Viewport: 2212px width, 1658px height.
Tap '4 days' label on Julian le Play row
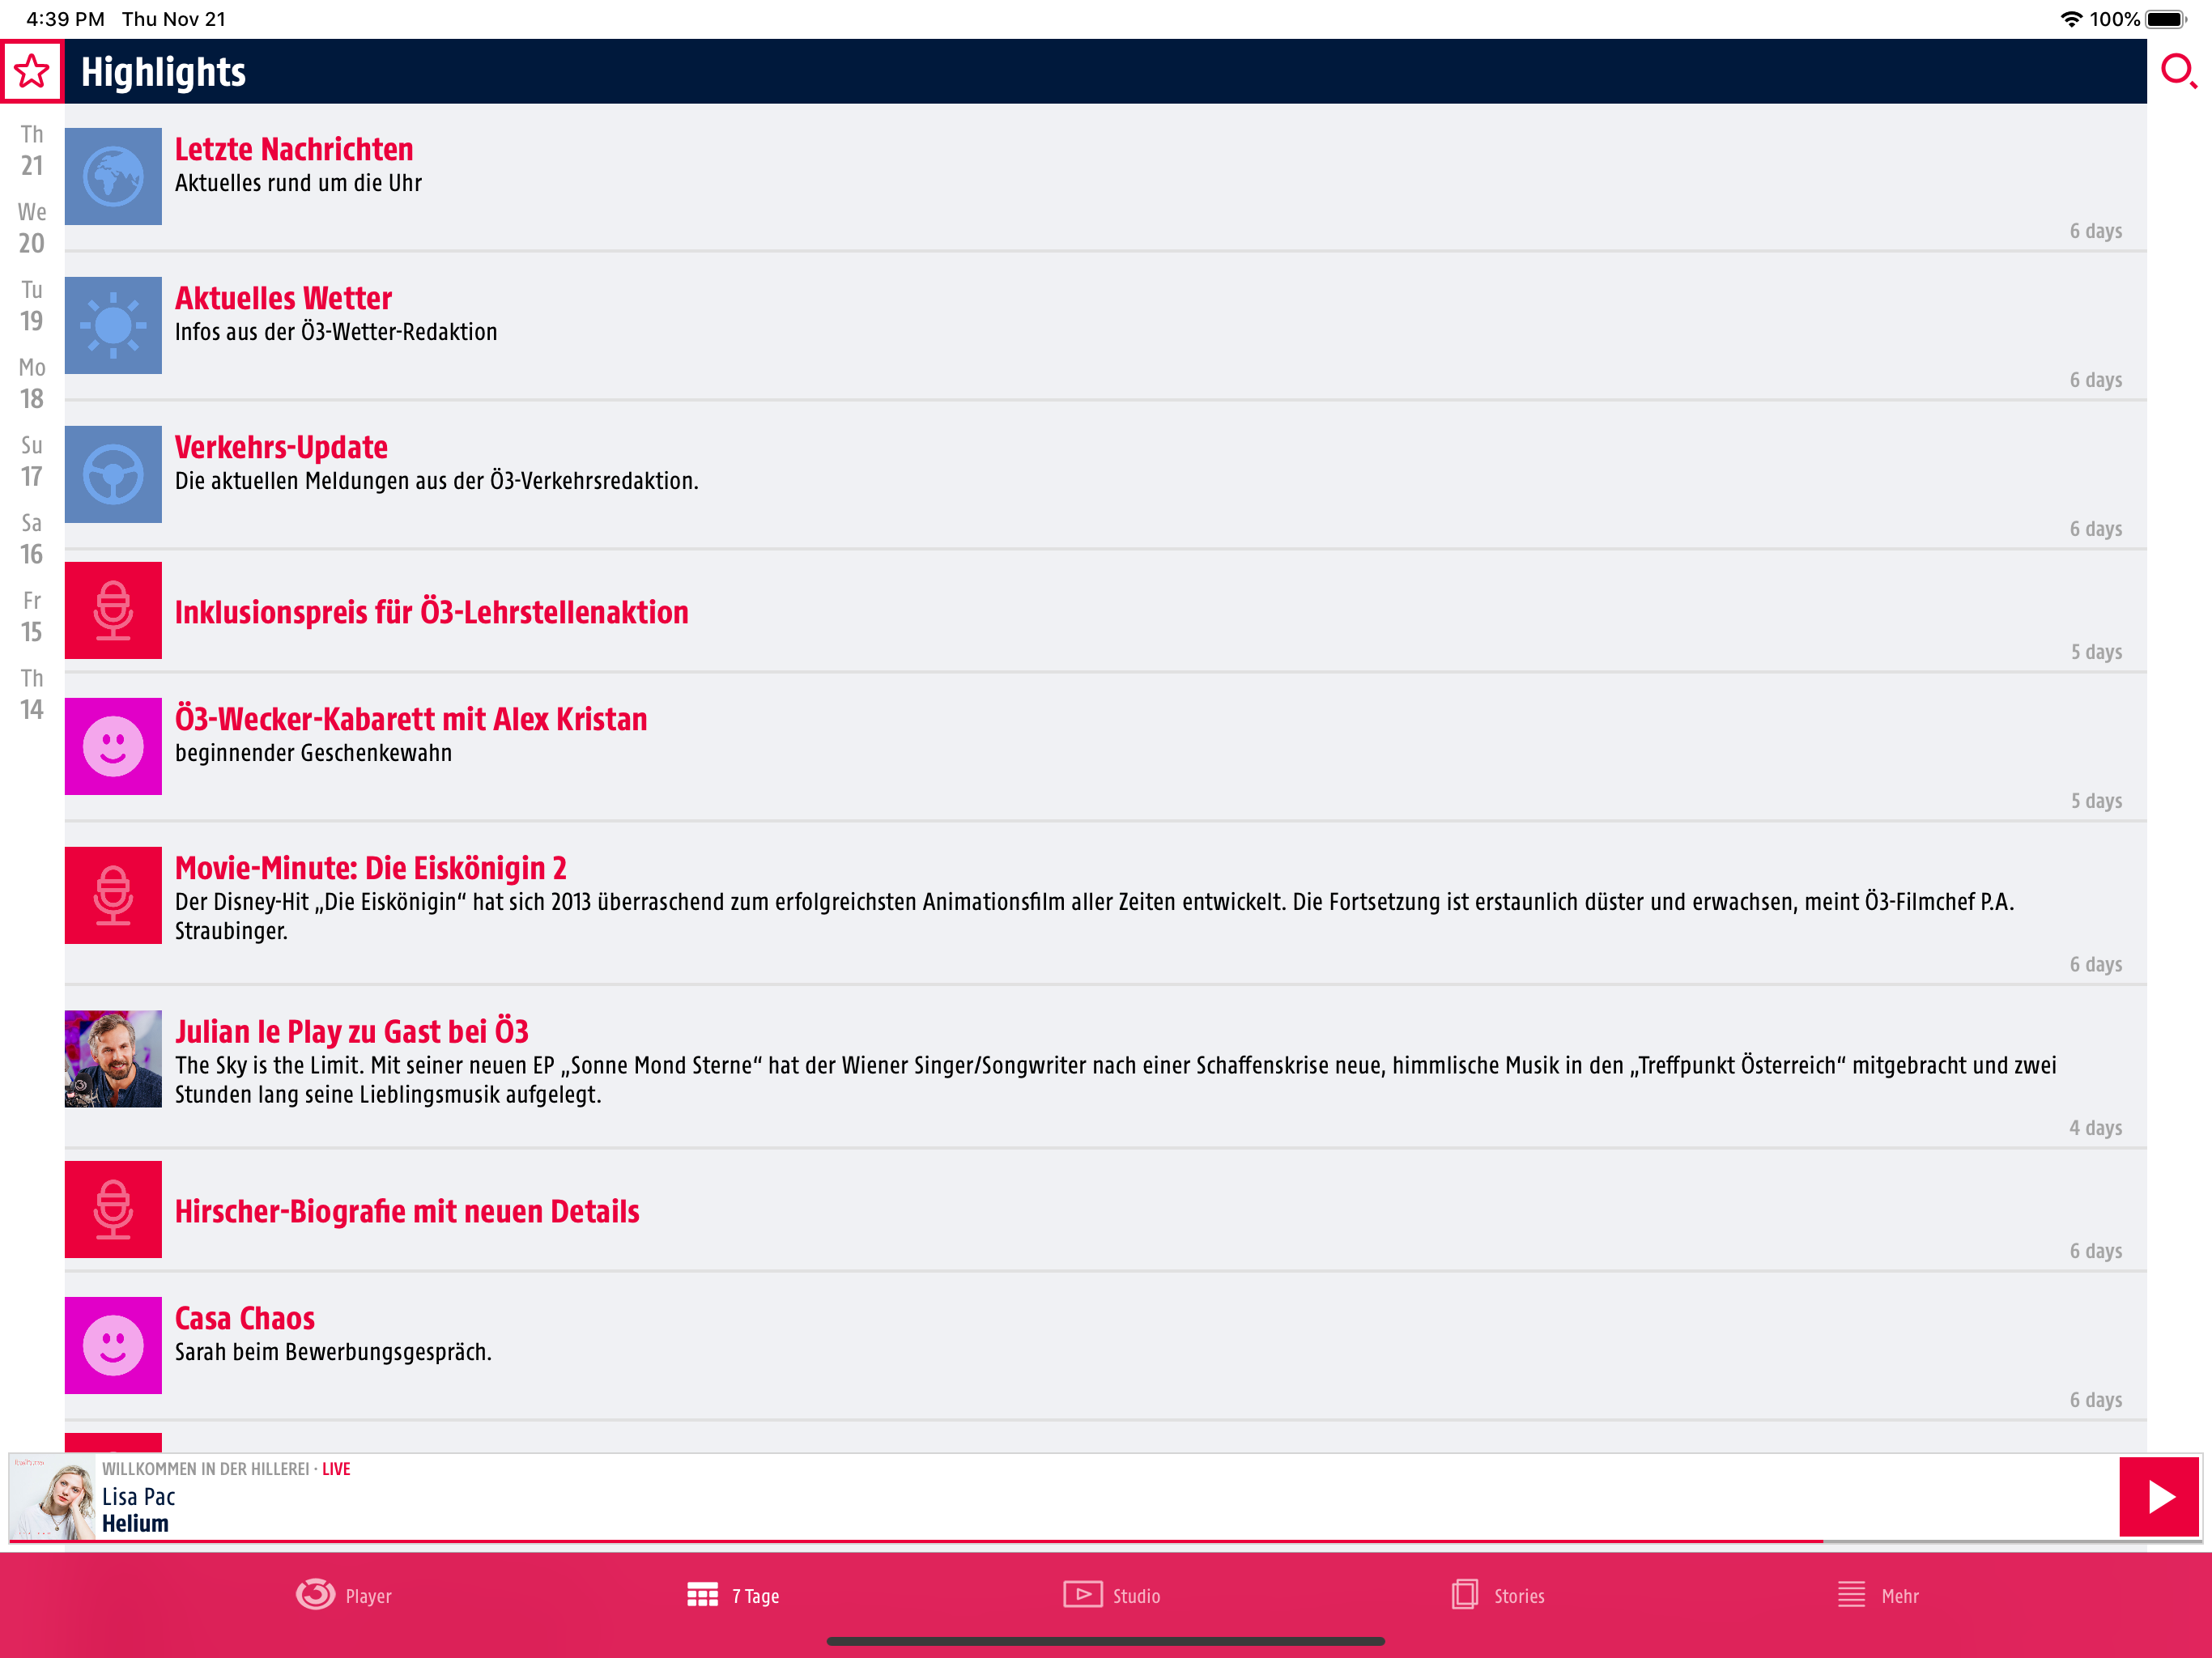pyautogui.click(x=2095, y=1128)
